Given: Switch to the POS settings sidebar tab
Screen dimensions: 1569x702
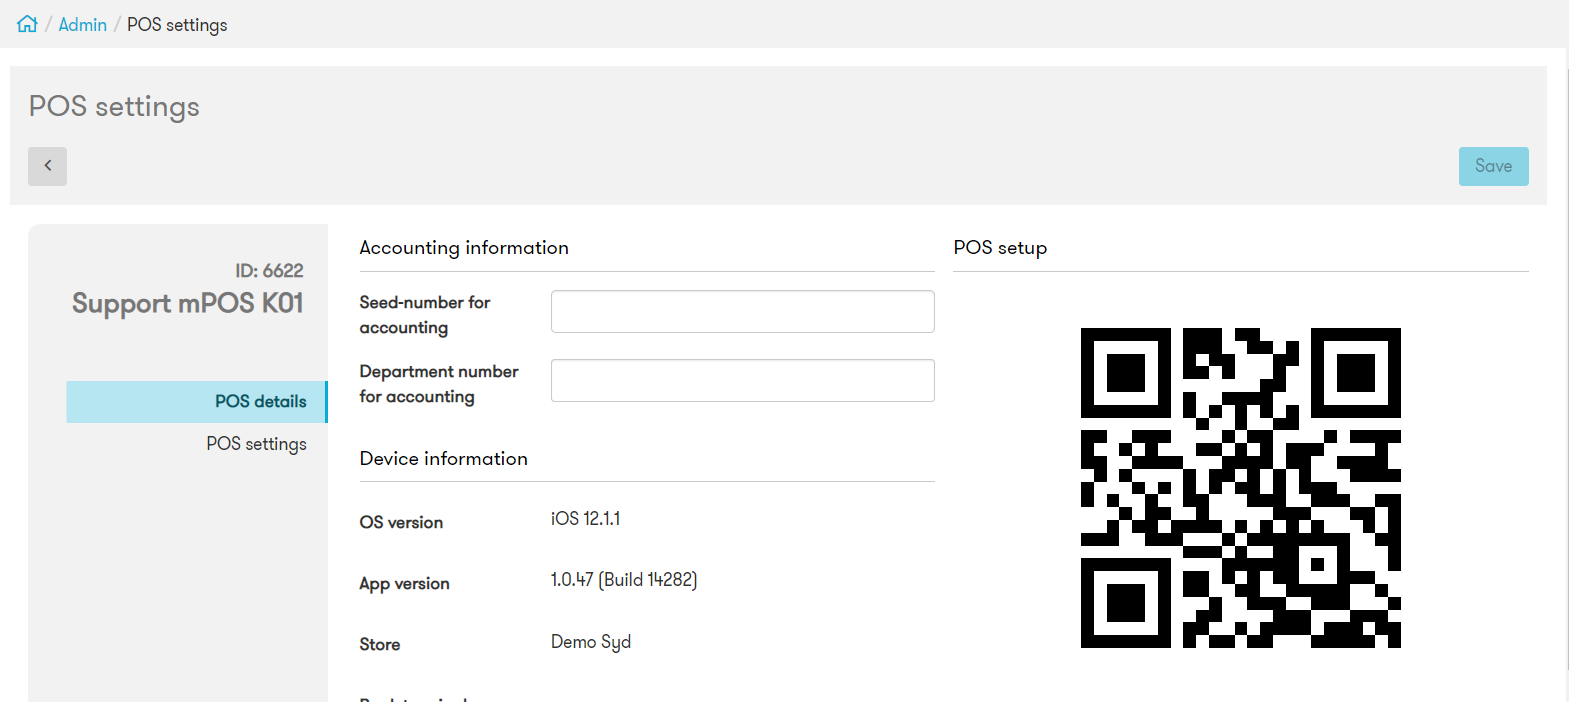Looking at the screenshot, I should 256,444.
